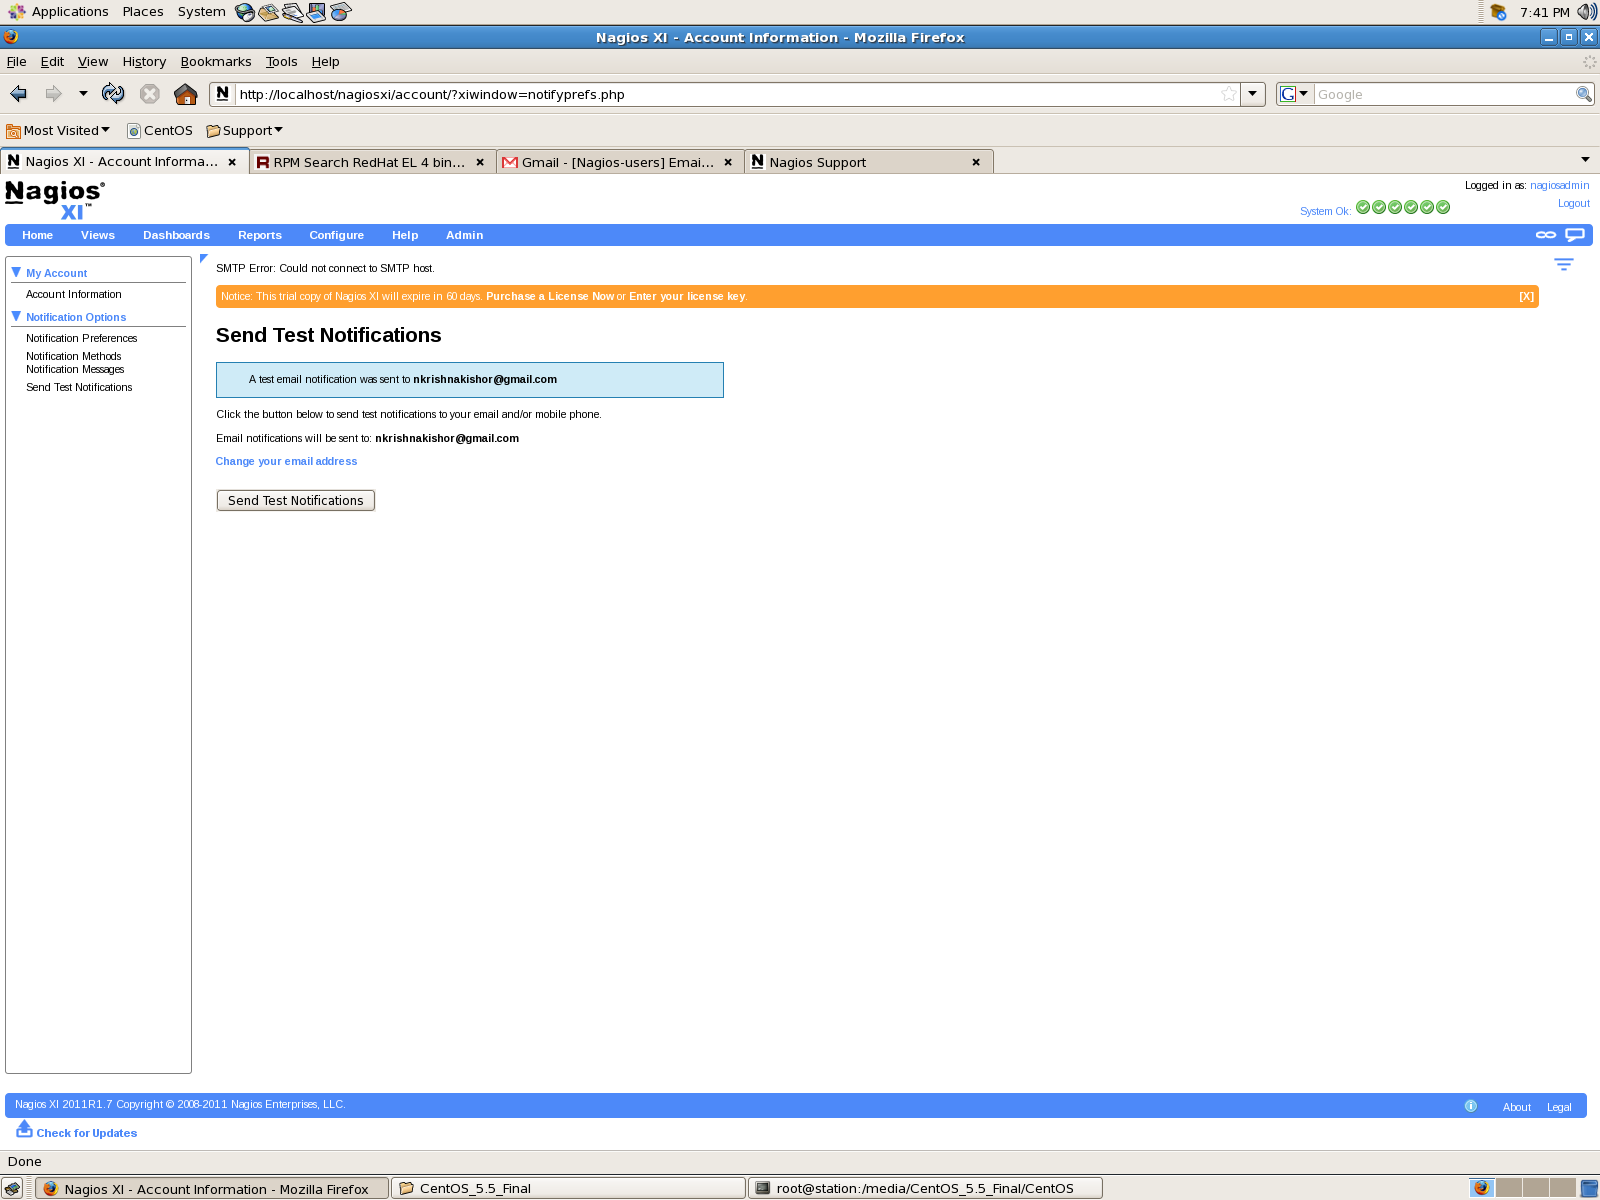The height and width of the screenshot is (1200, 1600).
Task: Open Dashboards in the Nagios navigation bar
Action: pos(176,235)
